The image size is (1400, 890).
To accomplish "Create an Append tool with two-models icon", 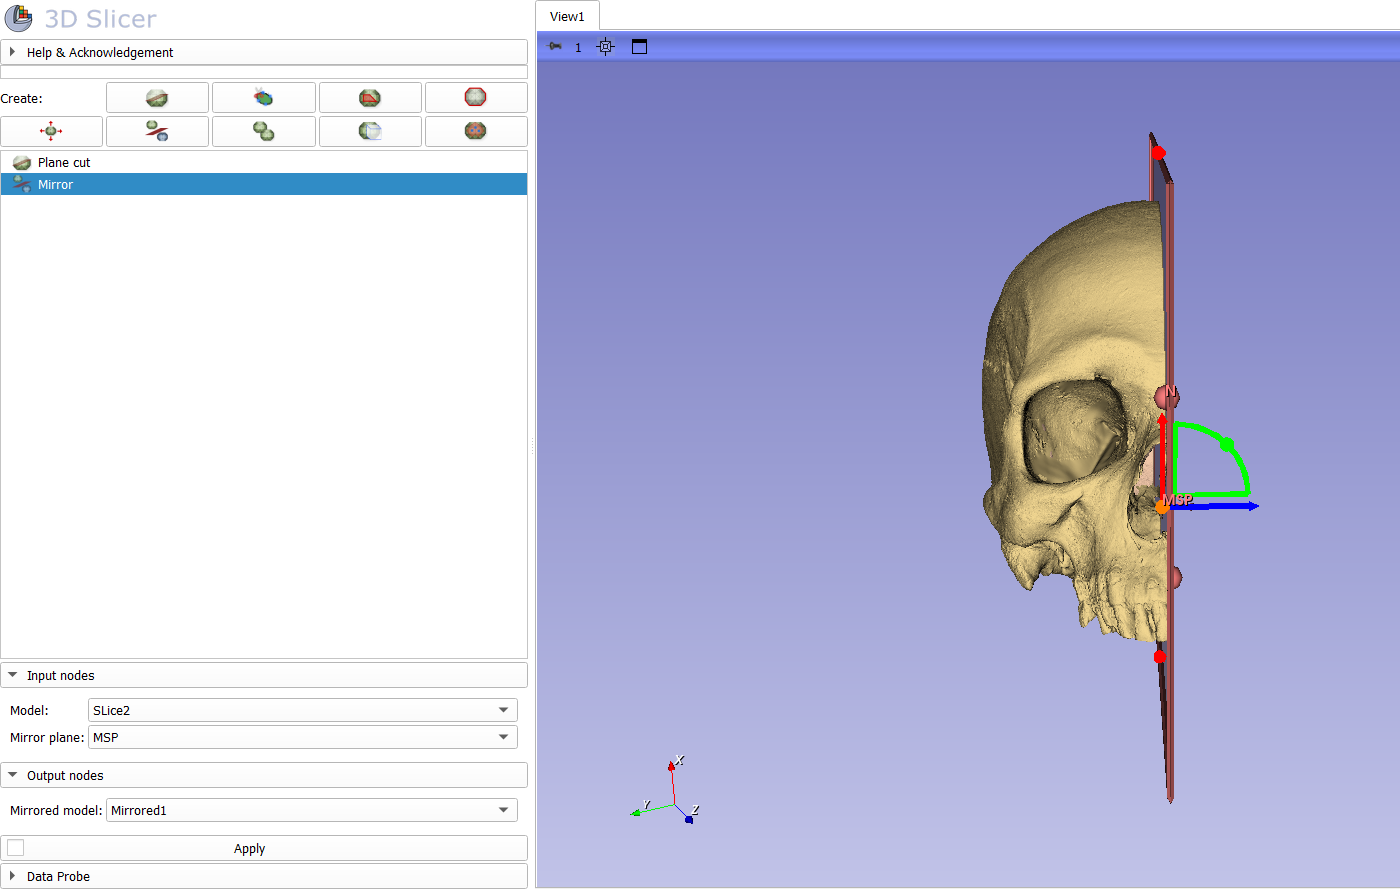I will pyautogui.click(x=263, y=131).
